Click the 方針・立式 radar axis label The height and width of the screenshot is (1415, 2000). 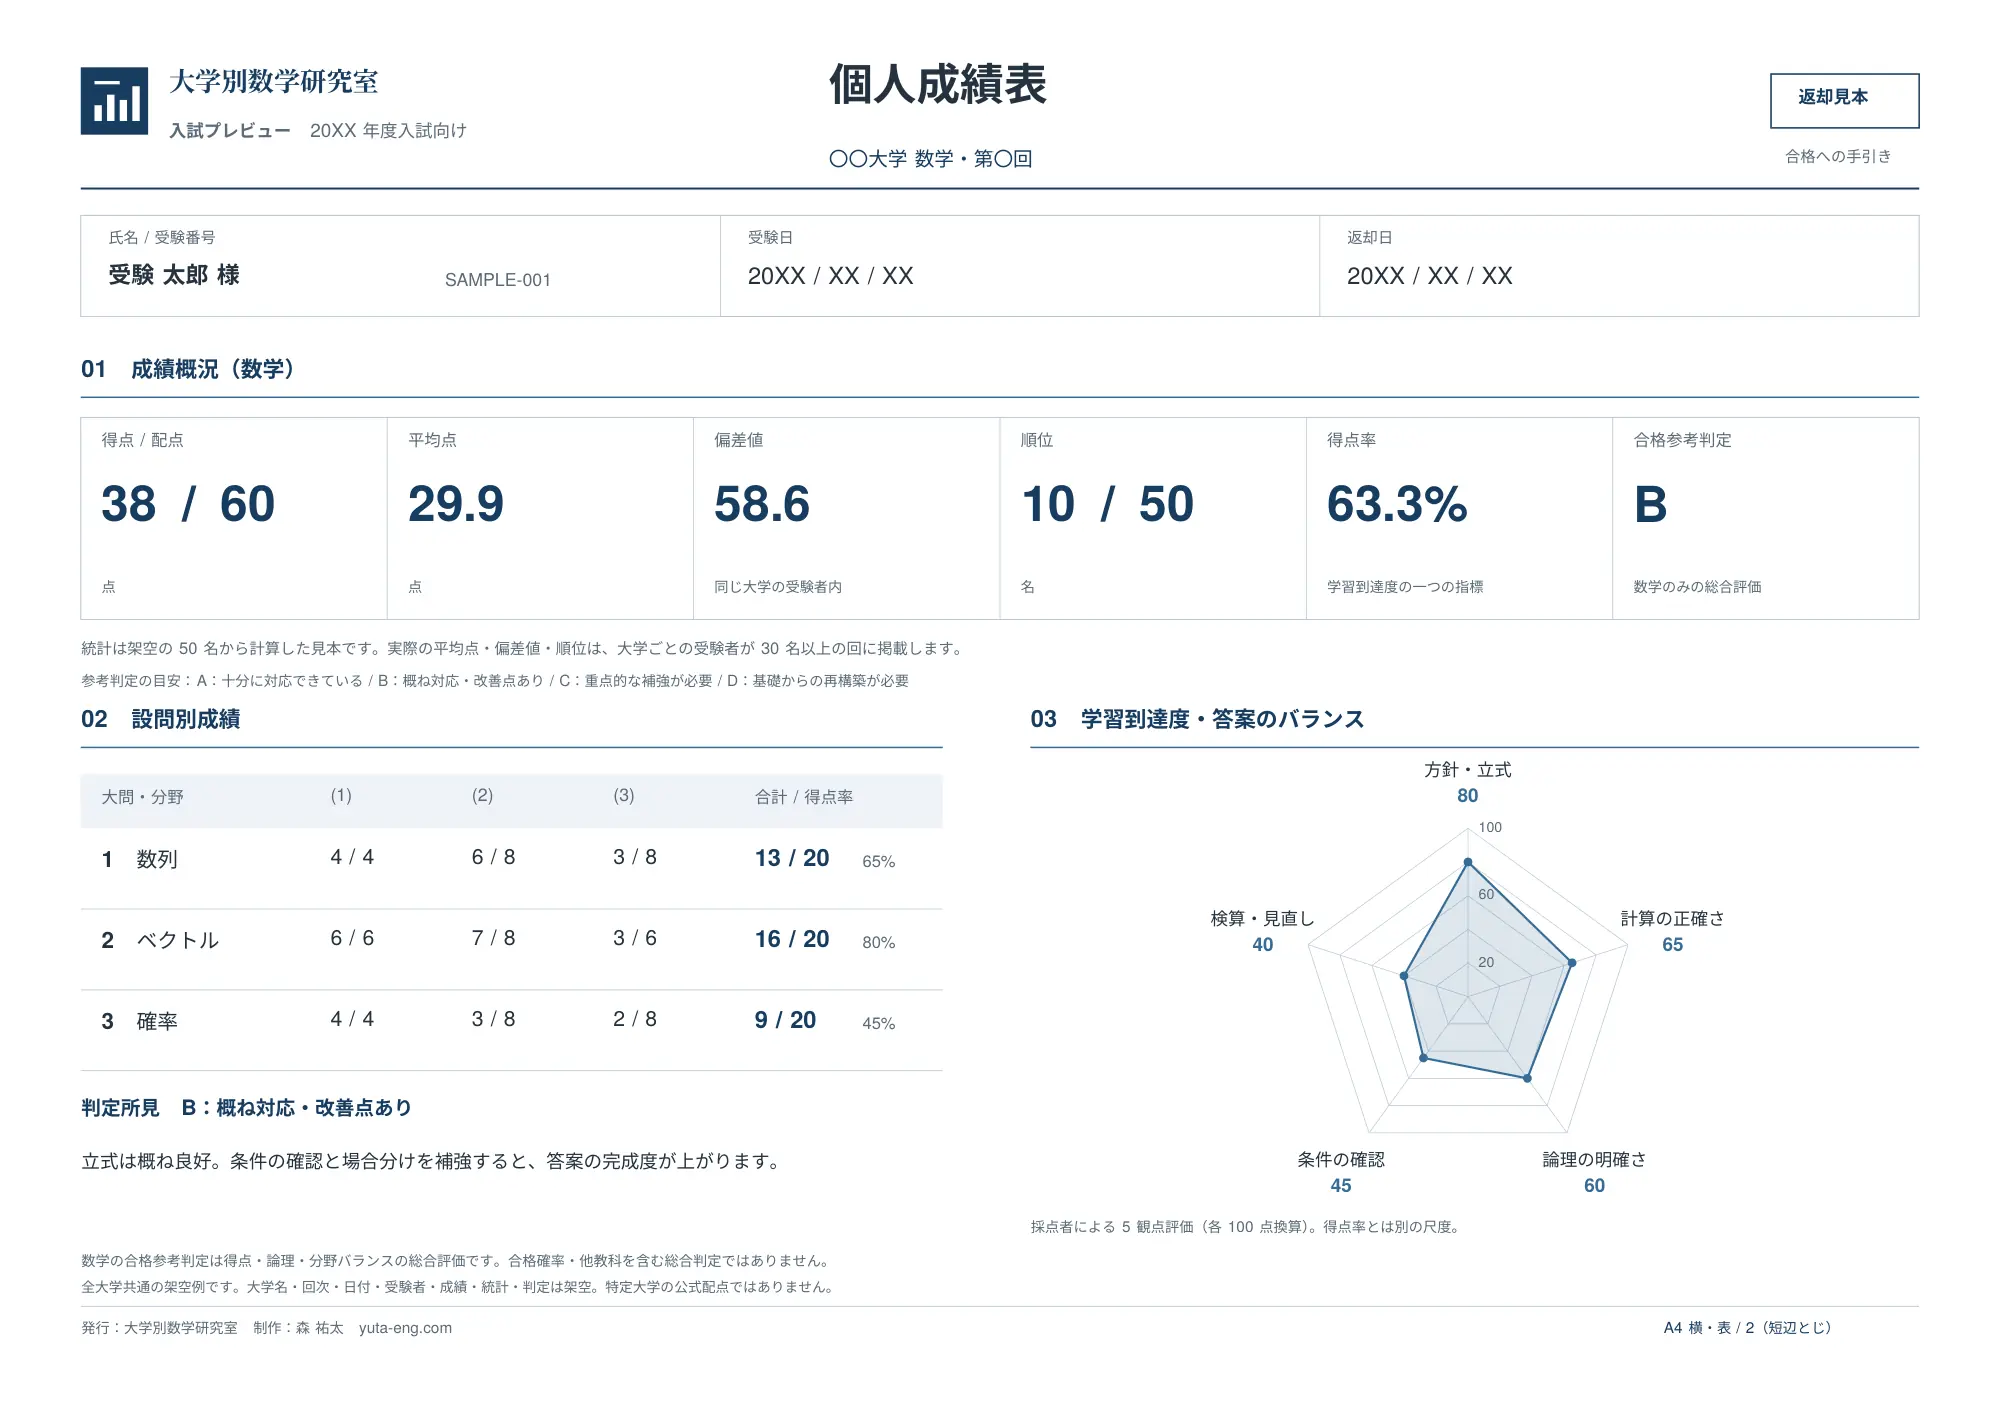[1468, 770]
